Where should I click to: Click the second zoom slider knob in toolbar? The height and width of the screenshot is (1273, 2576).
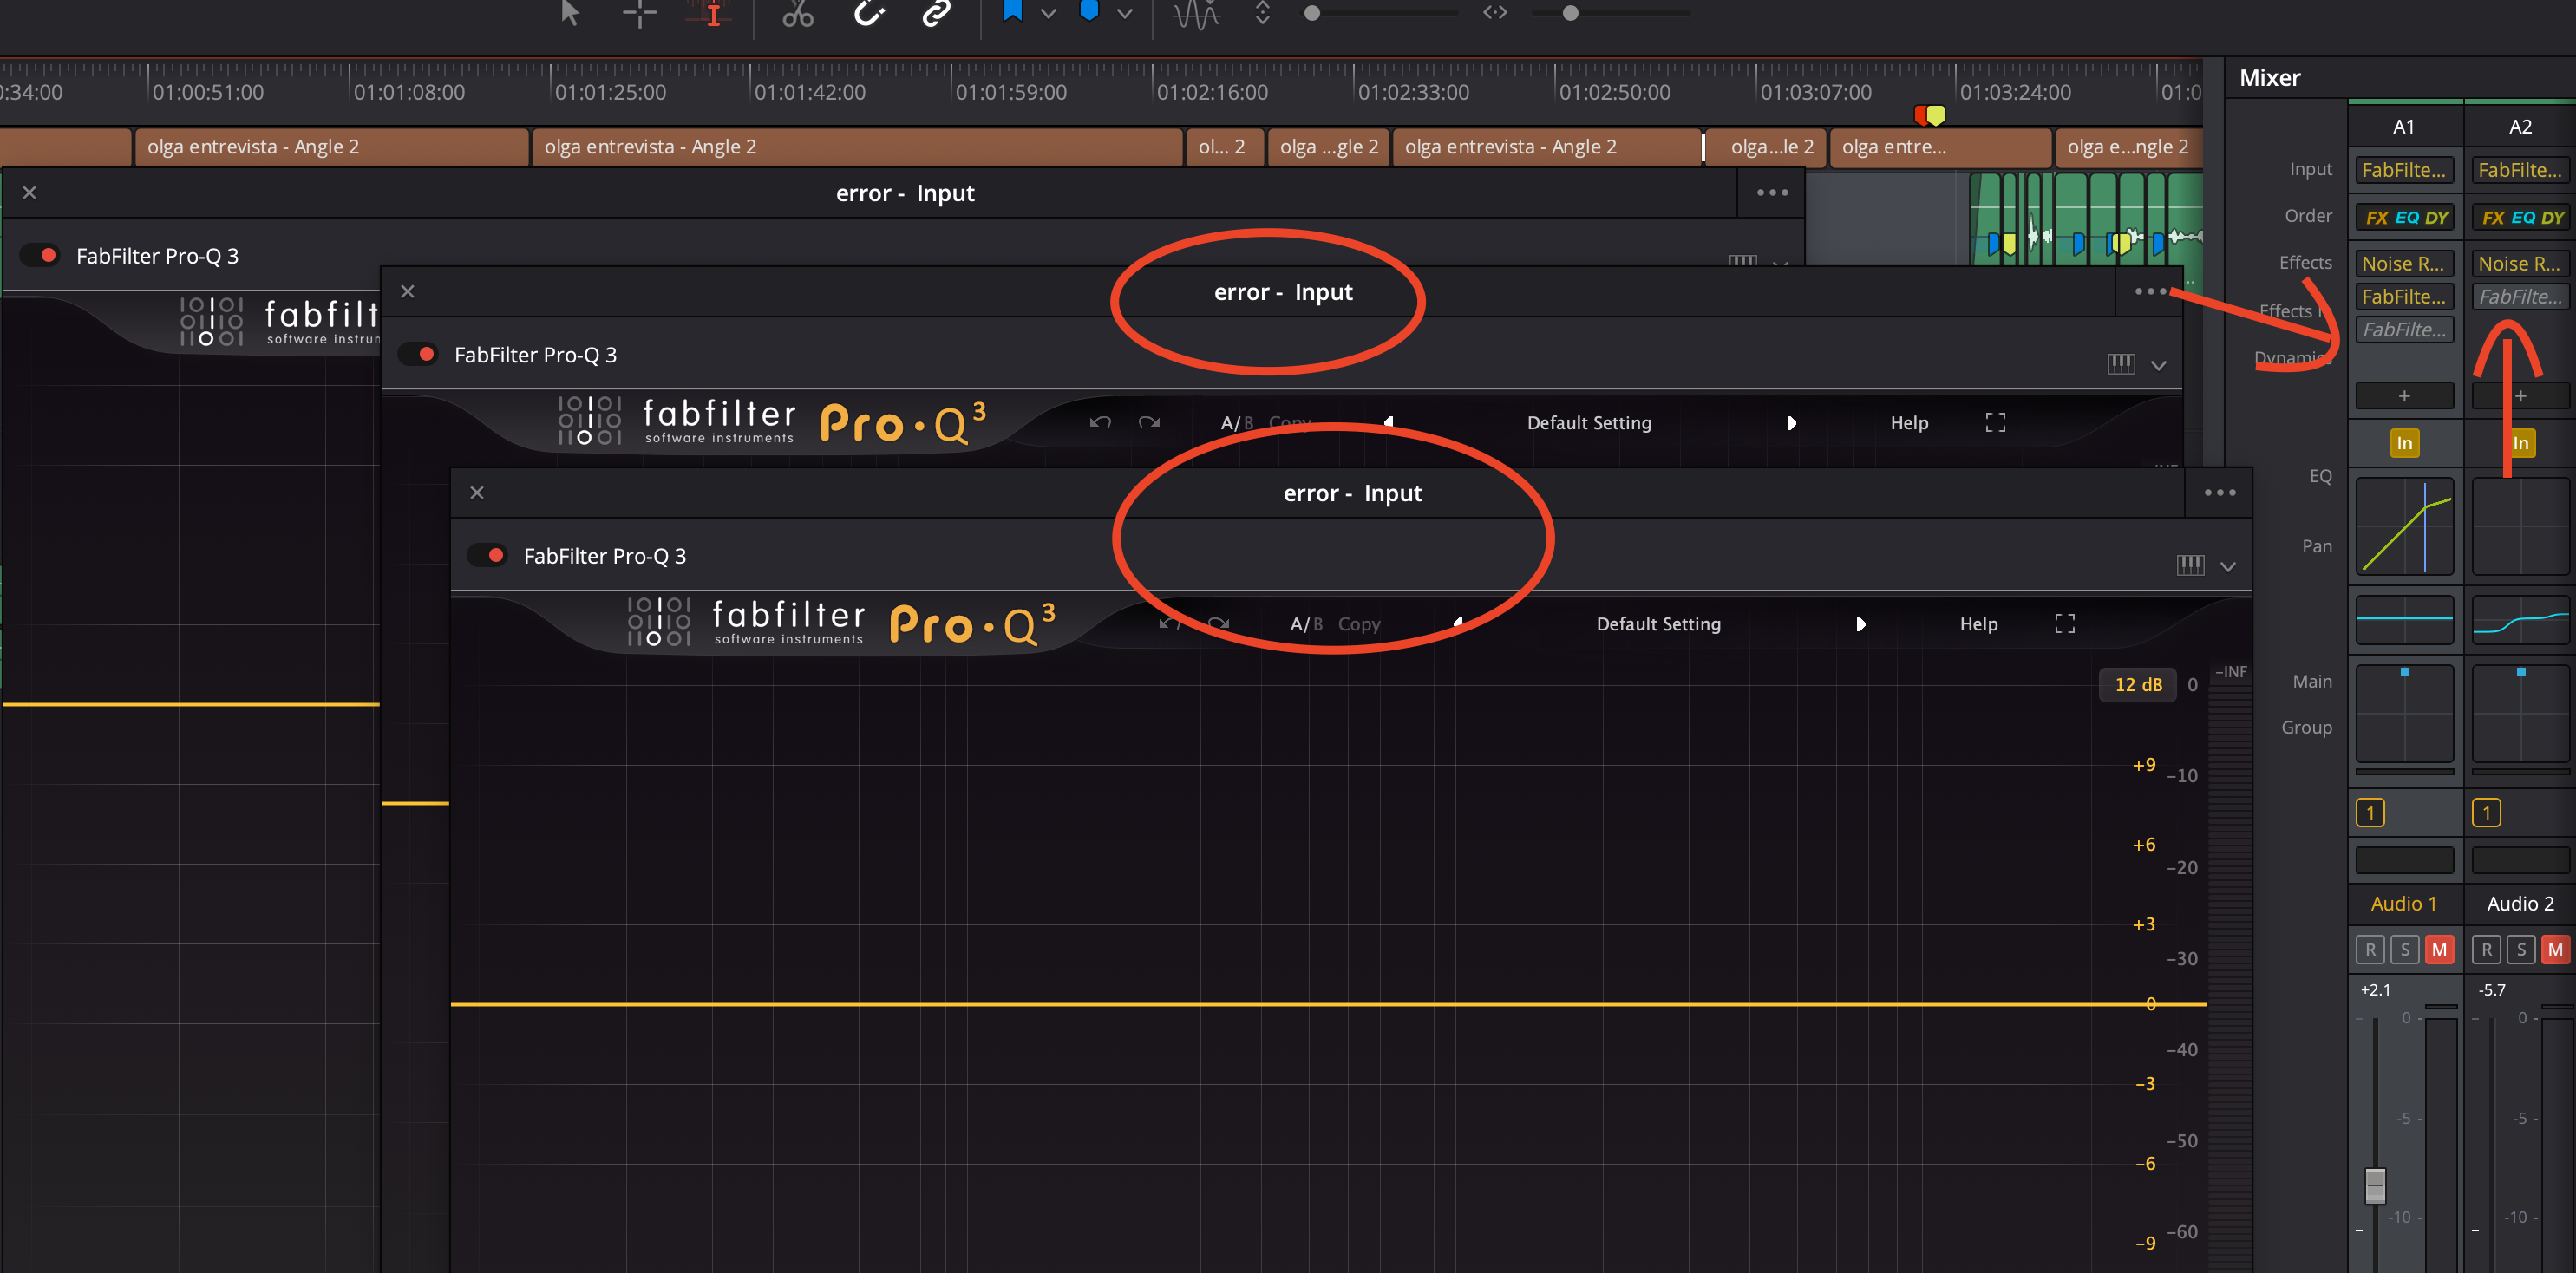click(x=1570, y=13)
